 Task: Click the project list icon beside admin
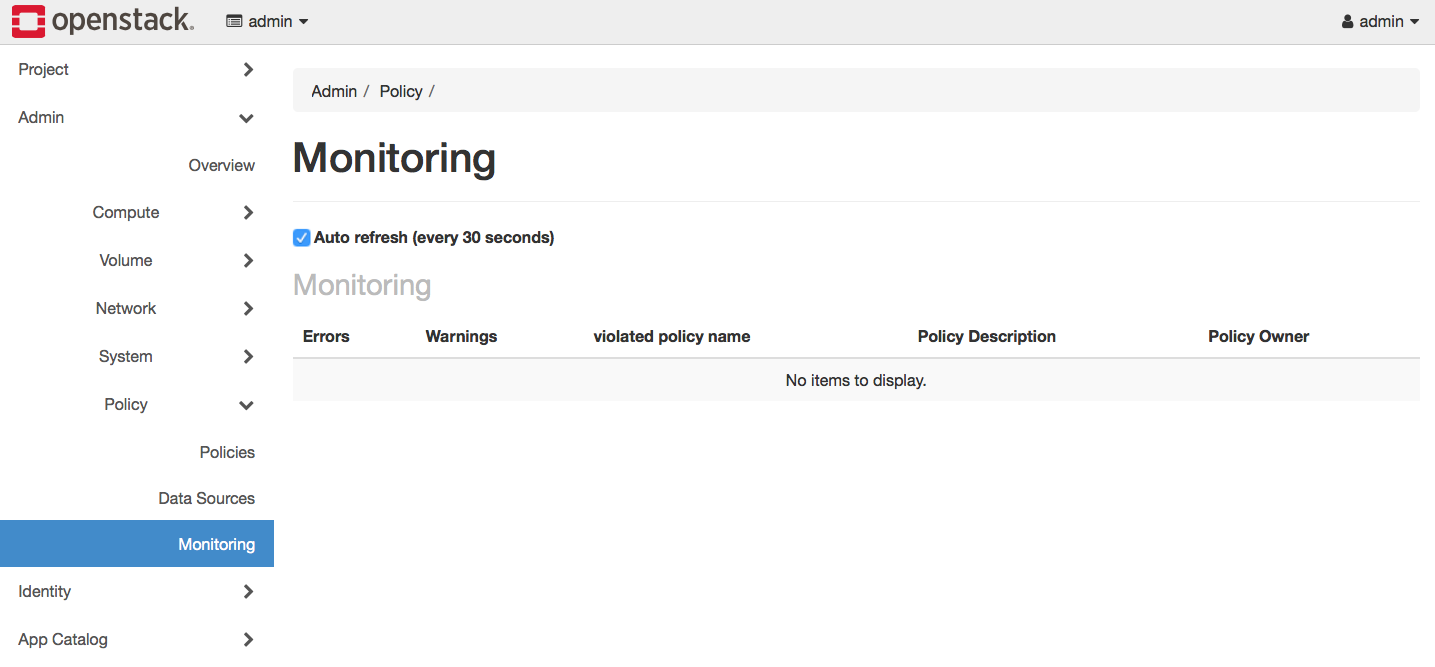pos(235,21)
